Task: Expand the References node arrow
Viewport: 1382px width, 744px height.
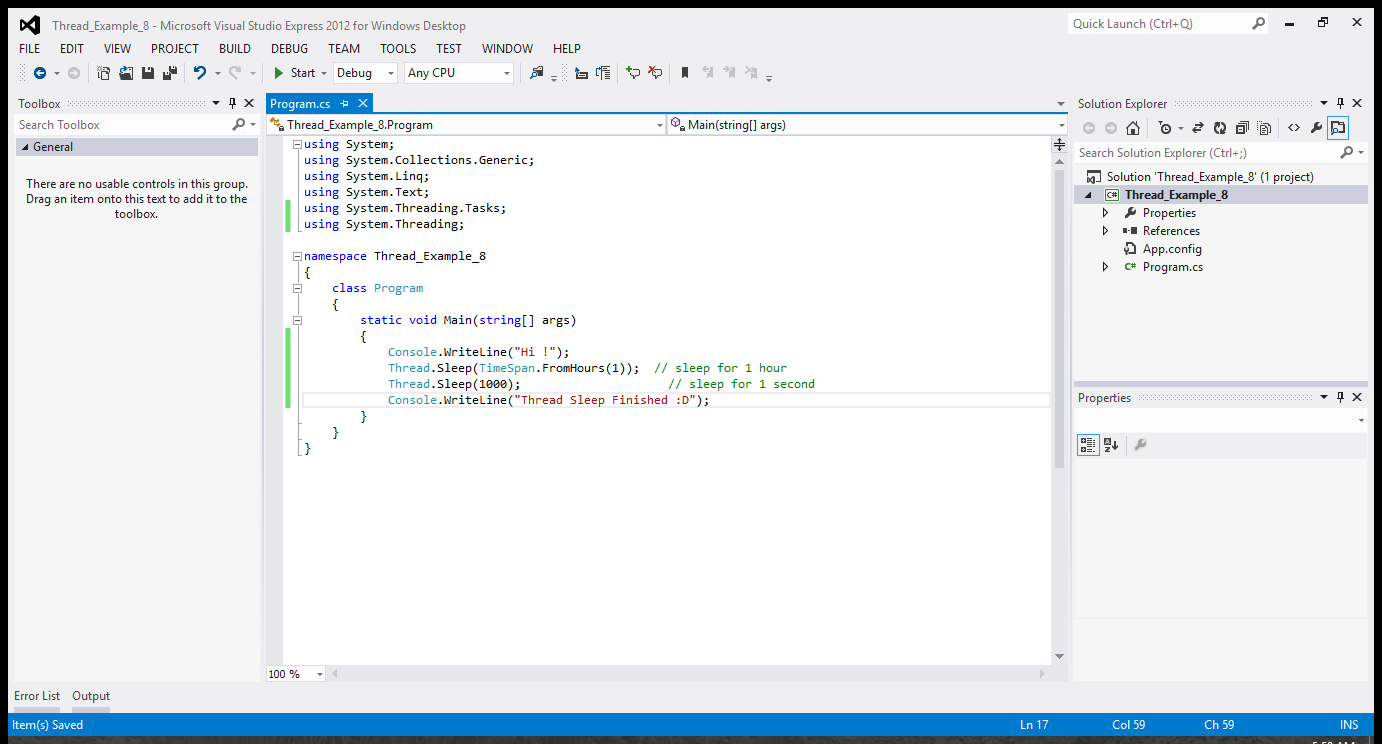Action: tap(1105, 231)
